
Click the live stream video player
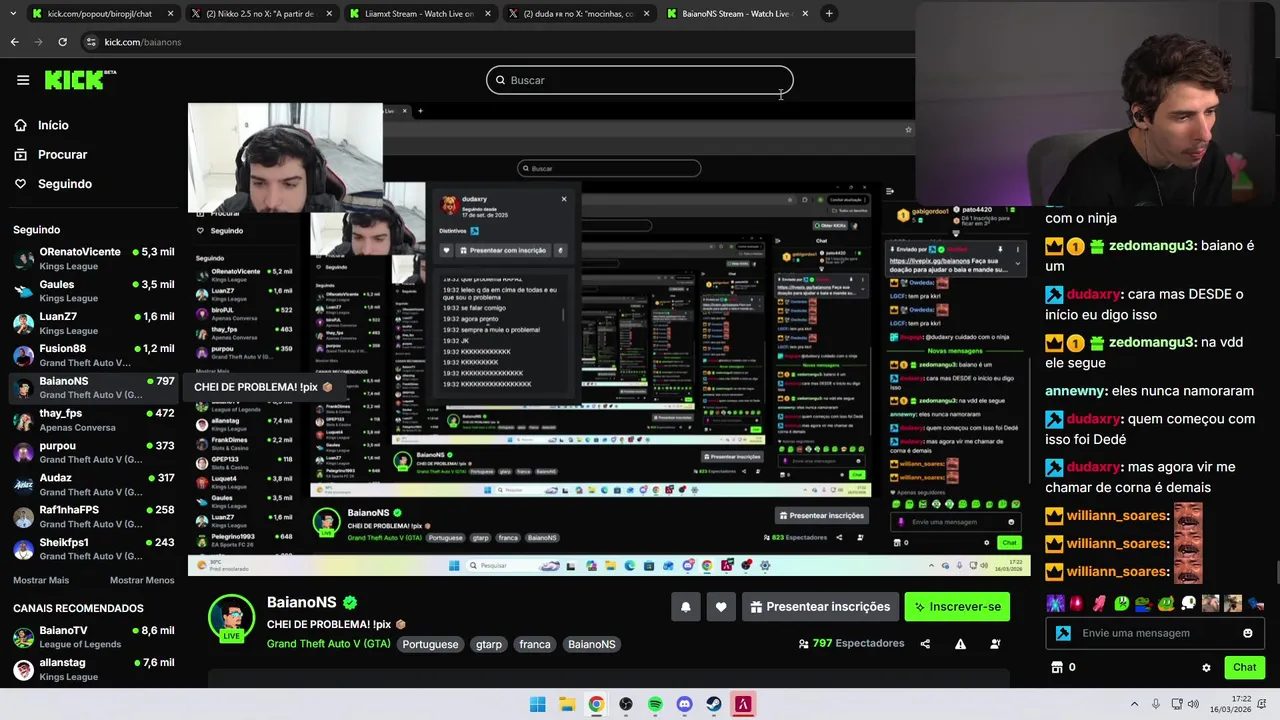(x=610, y=340)
